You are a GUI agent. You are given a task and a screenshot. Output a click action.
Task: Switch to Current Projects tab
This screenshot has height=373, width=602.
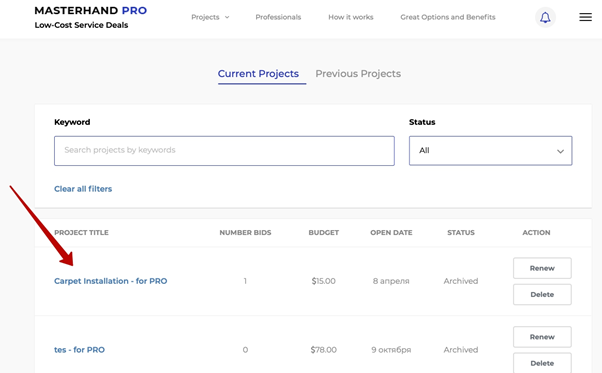[258, 74]
